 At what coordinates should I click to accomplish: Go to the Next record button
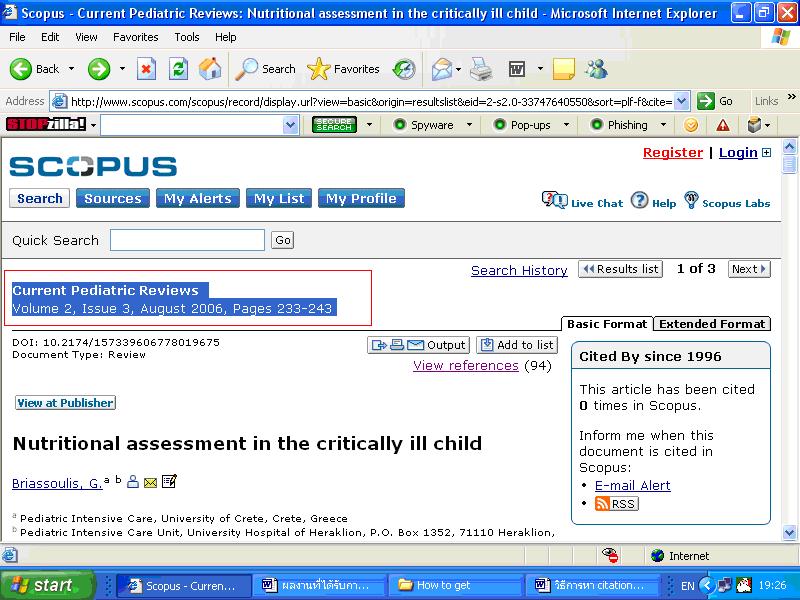click(748, 269)
